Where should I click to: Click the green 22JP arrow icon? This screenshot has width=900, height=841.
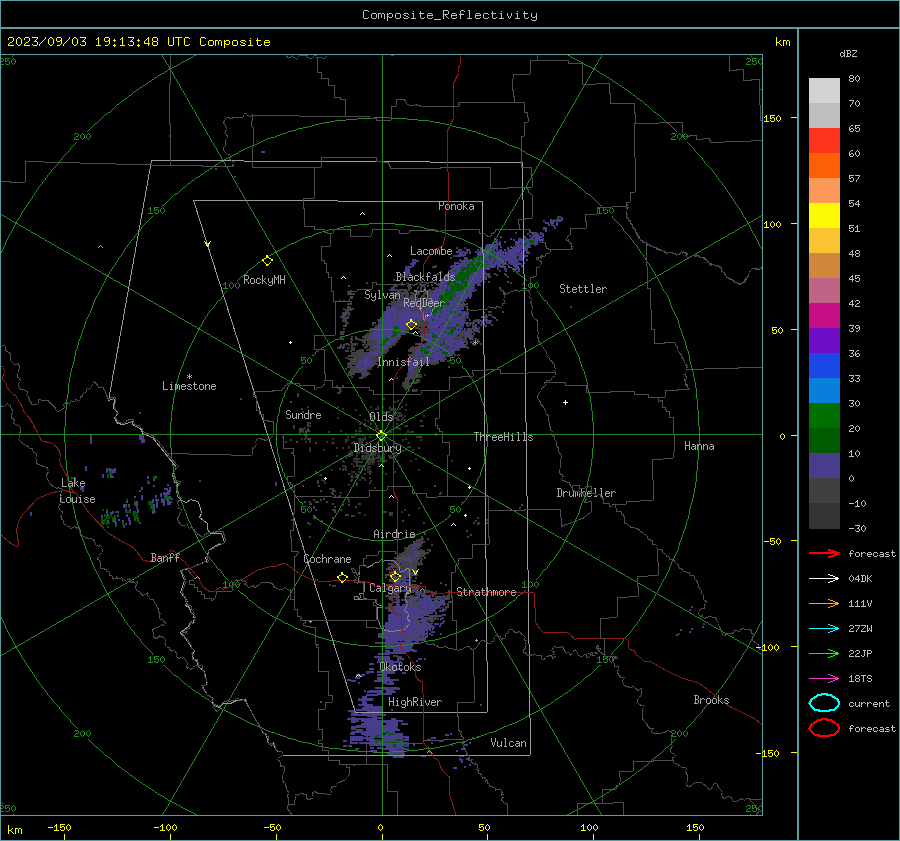824,653
